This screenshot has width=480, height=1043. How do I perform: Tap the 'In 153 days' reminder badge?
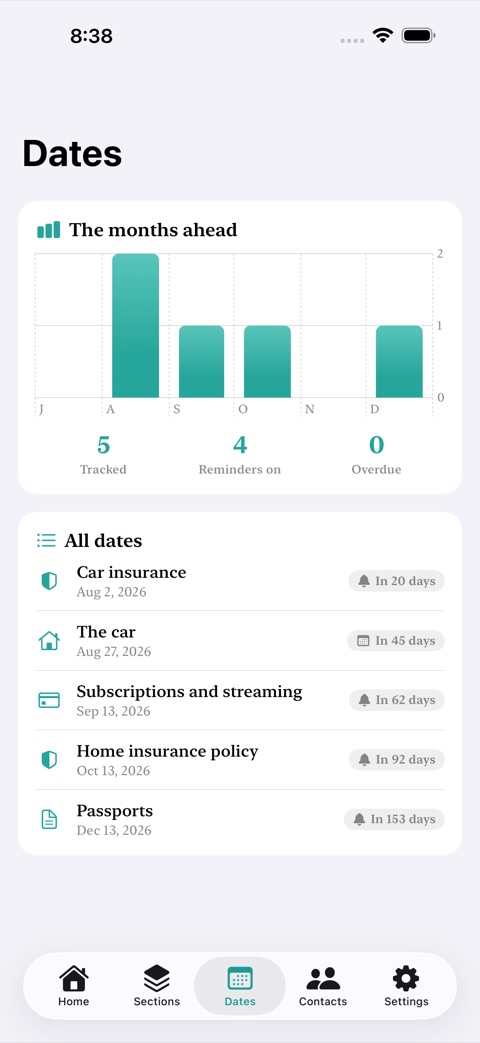point(394,819)
